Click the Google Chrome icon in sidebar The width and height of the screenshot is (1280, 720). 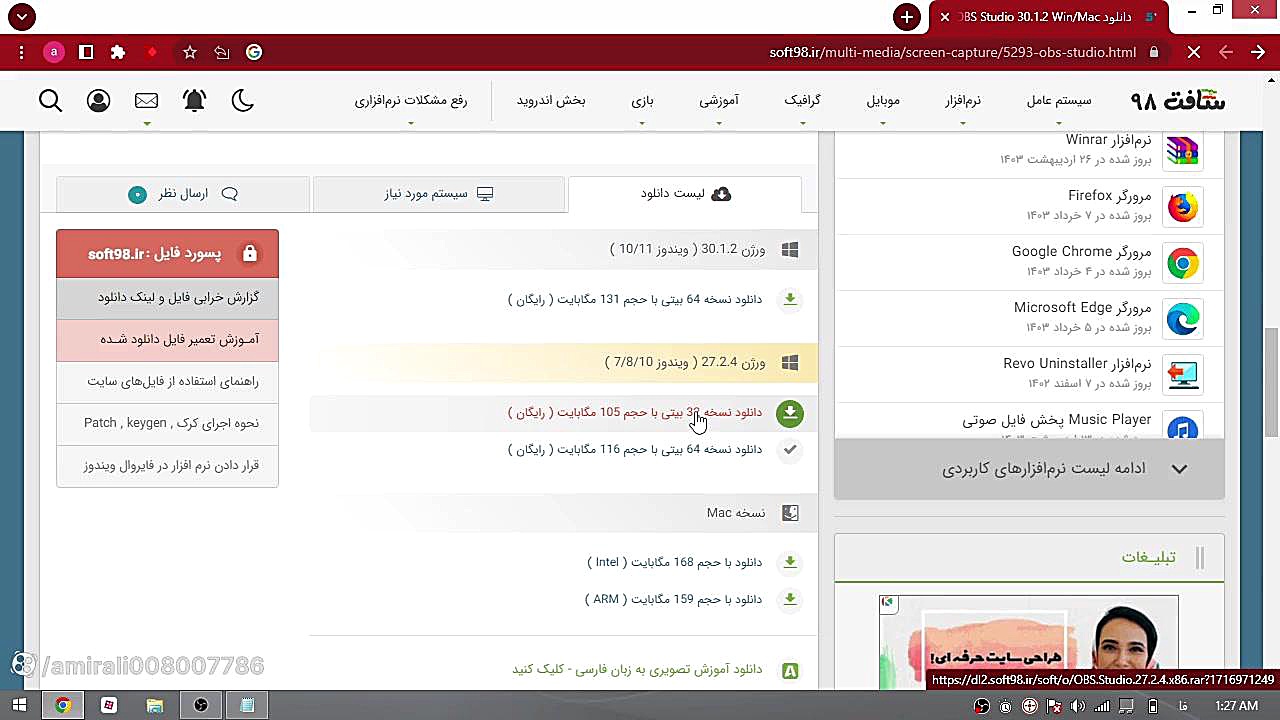[1183, 263]
